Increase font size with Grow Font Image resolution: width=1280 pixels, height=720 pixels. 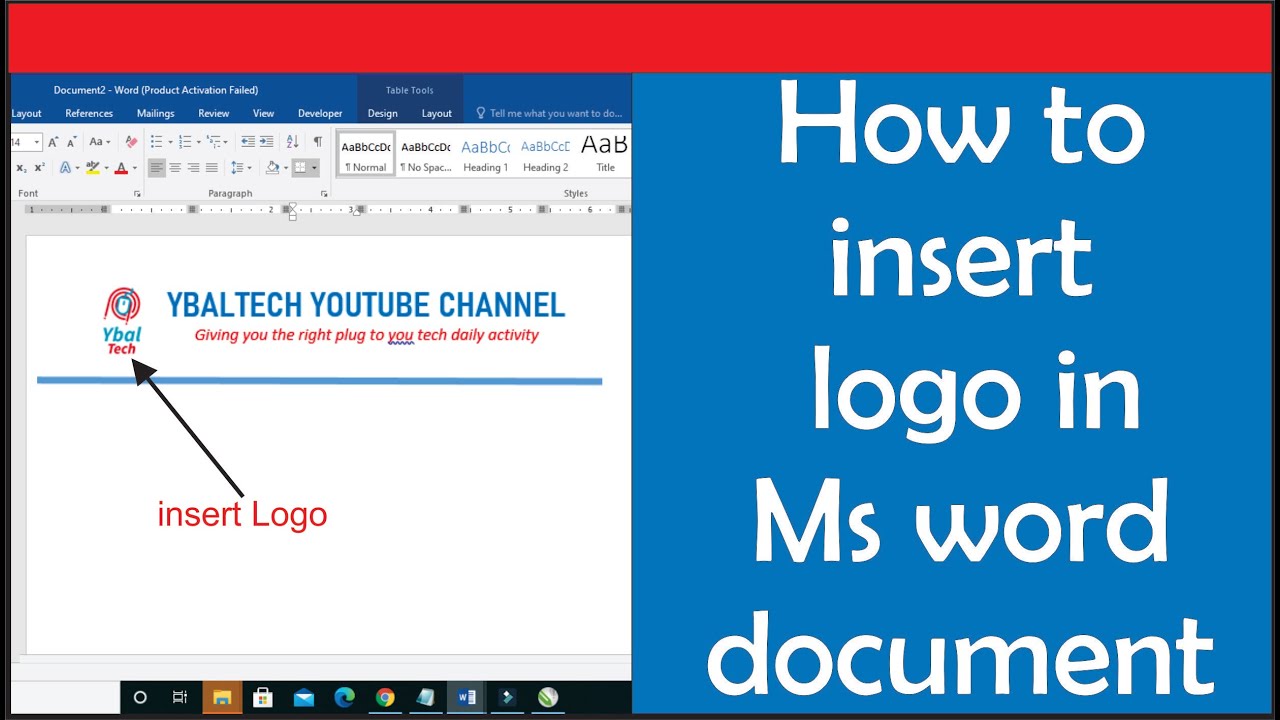tap(54, 142)
